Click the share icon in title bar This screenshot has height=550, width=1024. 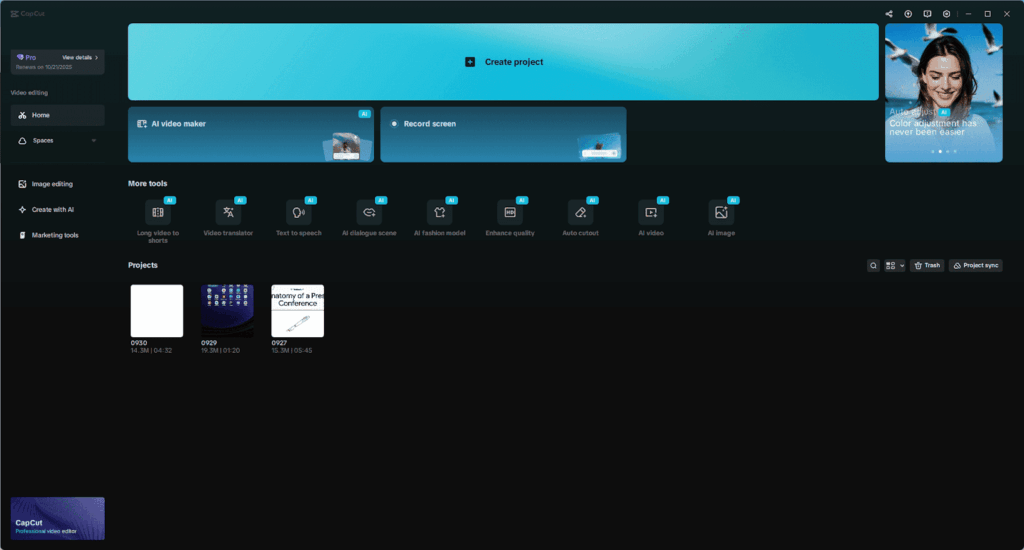(x=889, y=14)
